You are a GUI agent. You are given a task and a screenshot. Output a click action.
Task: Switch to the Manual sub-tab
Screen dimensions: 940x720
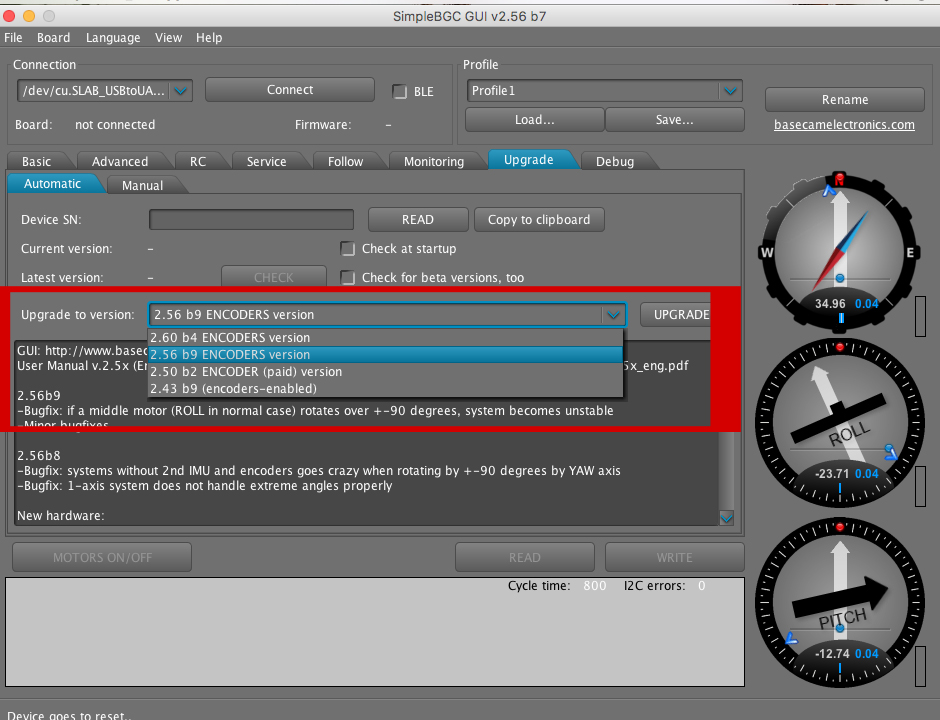click(142, 185)
